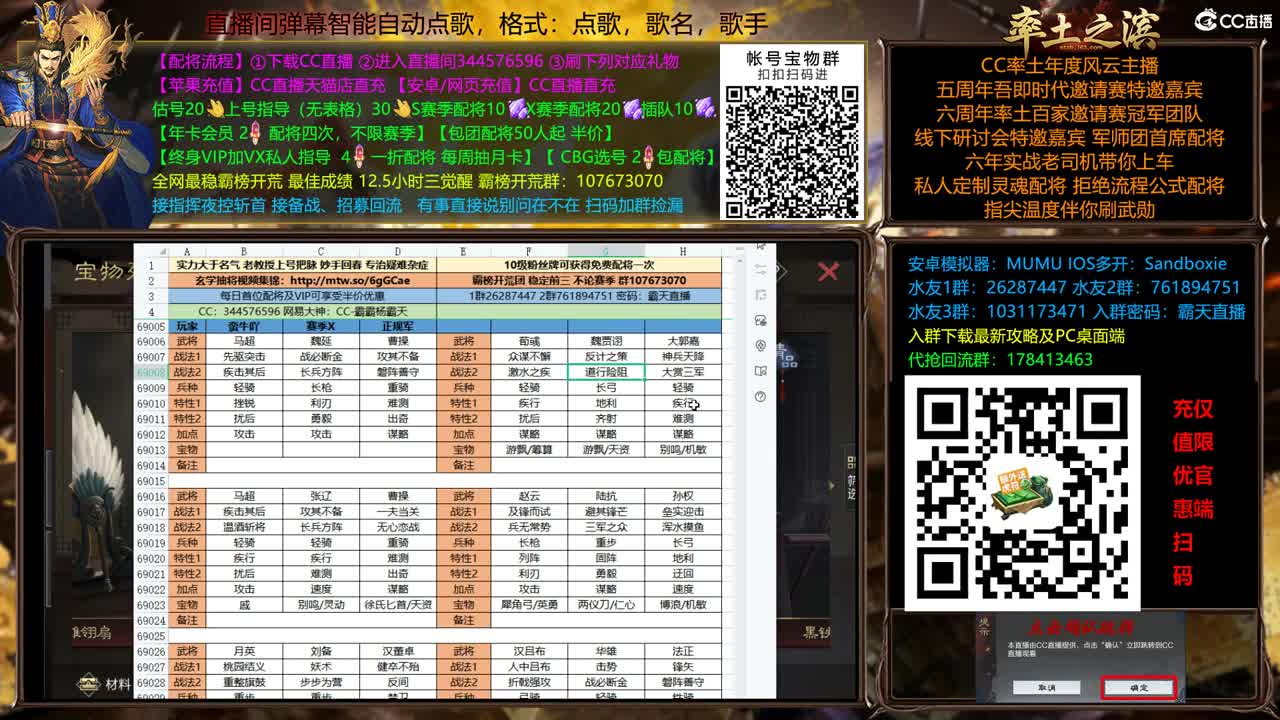Select cell 一夫当关
Viewport: 1280px width, 720px height.
coord(397,512)
